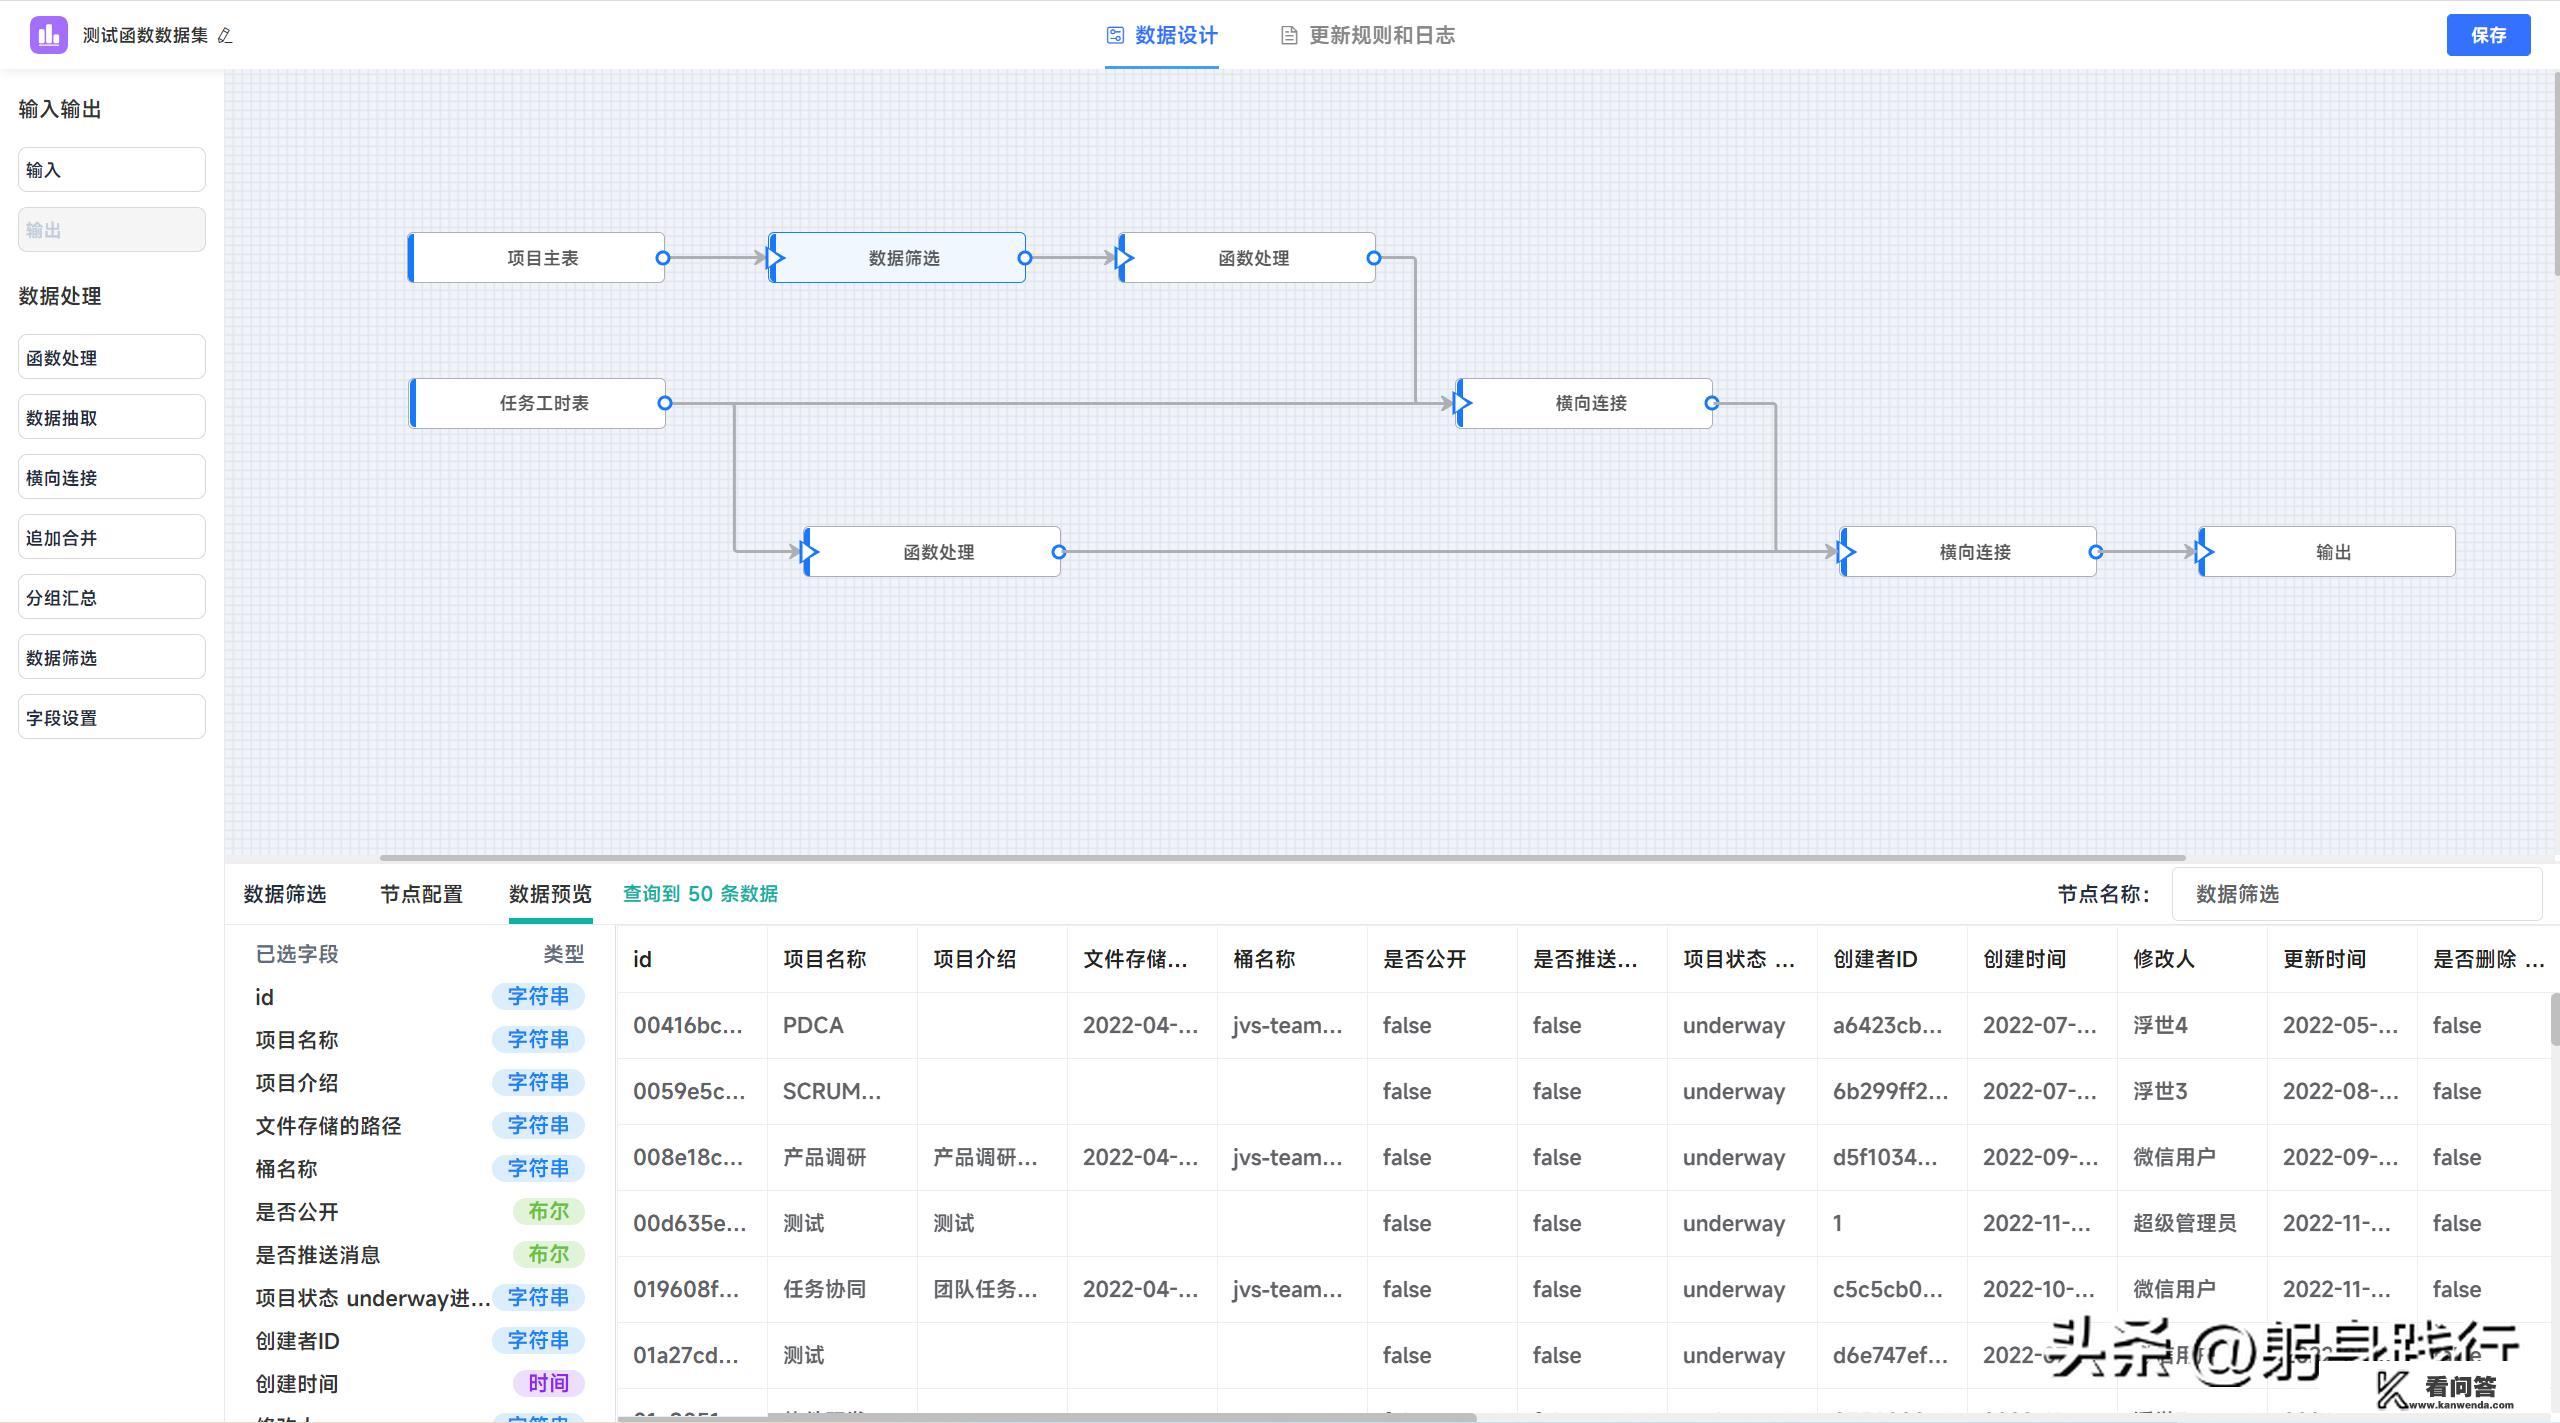
Task: Click input arrow of first 横向连接 node
Action: tap(1462, 403)
